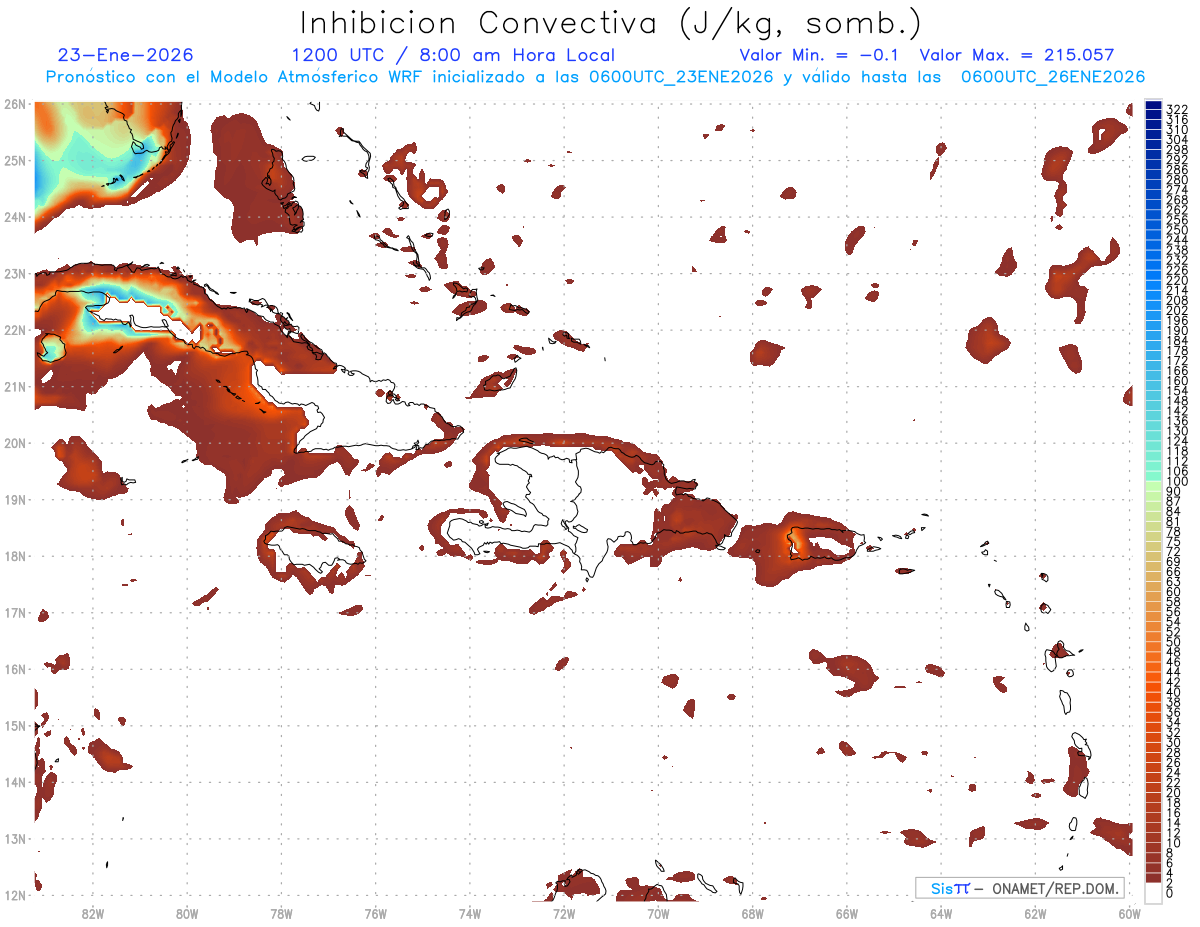This screenshot has height=927, width=1200.
Task: Click the 'SisTT - ONAMET/REP.DOM.' label box
Action: click(x=1020, y=888)
